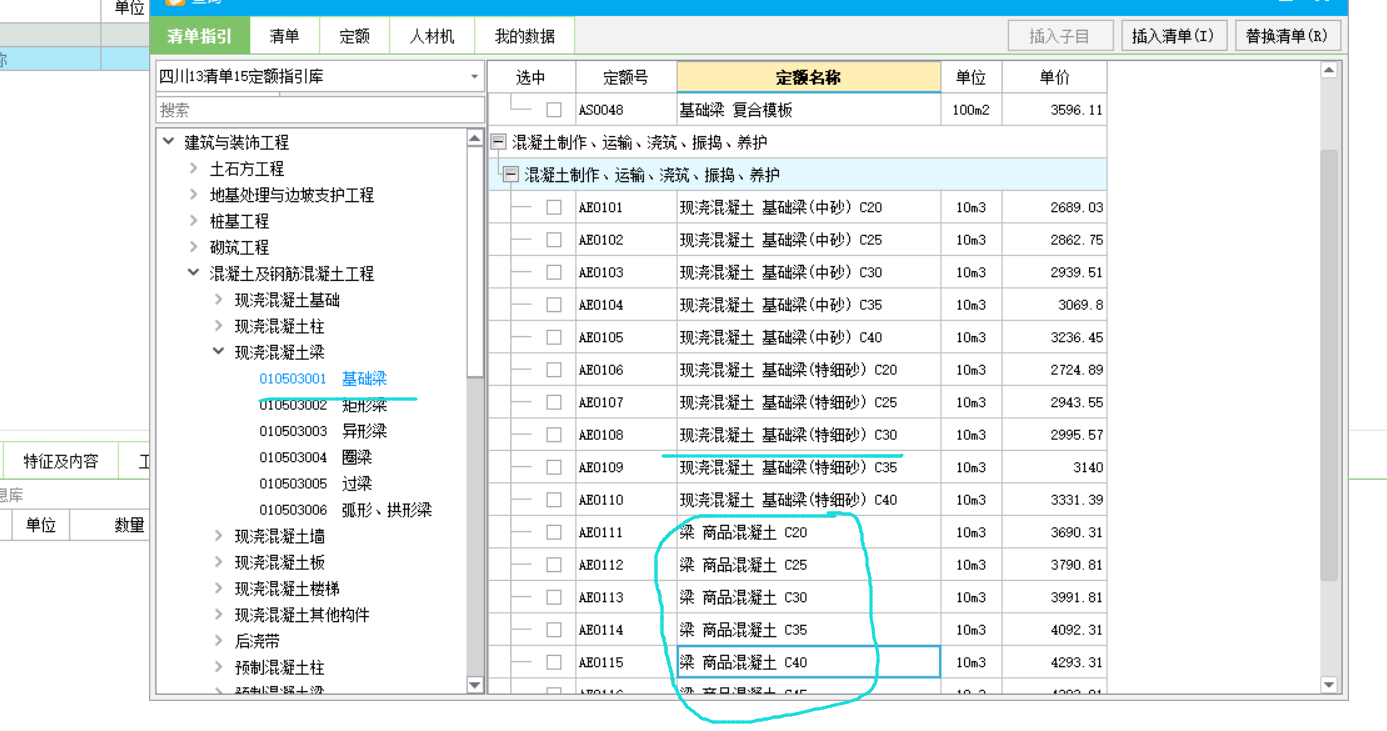Click the 替换清单(R) button
Screen dimensions: 1387x731
click(1287, 36)
